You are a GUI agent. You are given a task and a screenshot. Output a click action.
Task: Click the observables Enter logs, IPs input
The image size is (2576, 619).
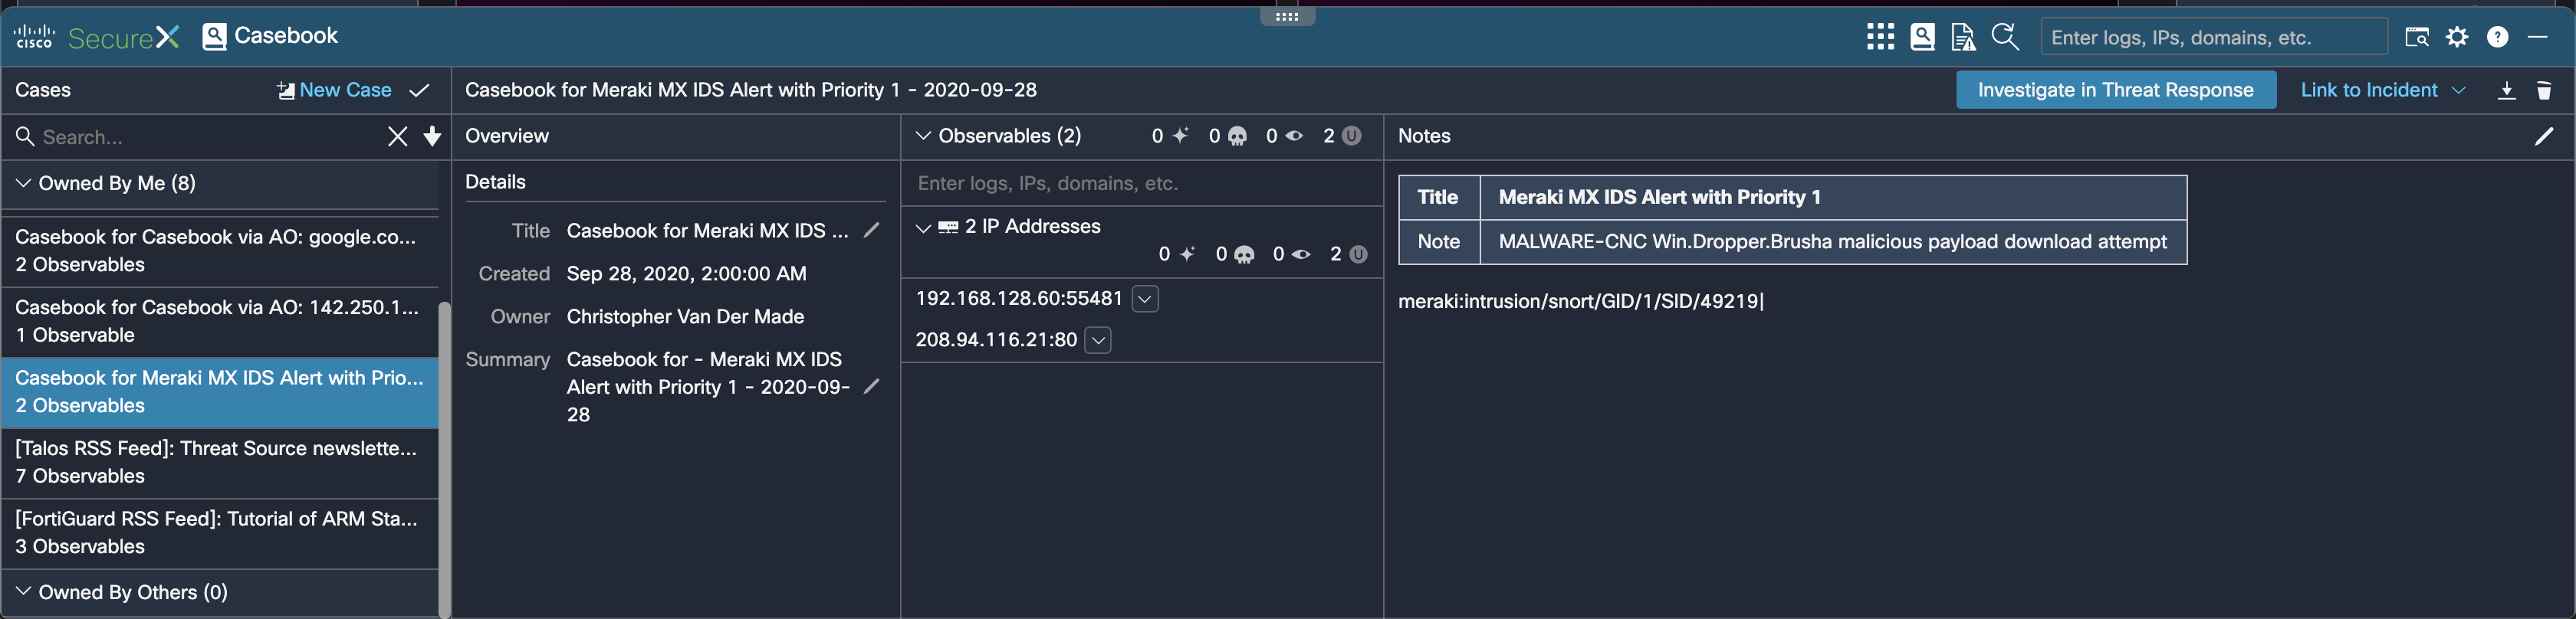[x=1142, y=183]
